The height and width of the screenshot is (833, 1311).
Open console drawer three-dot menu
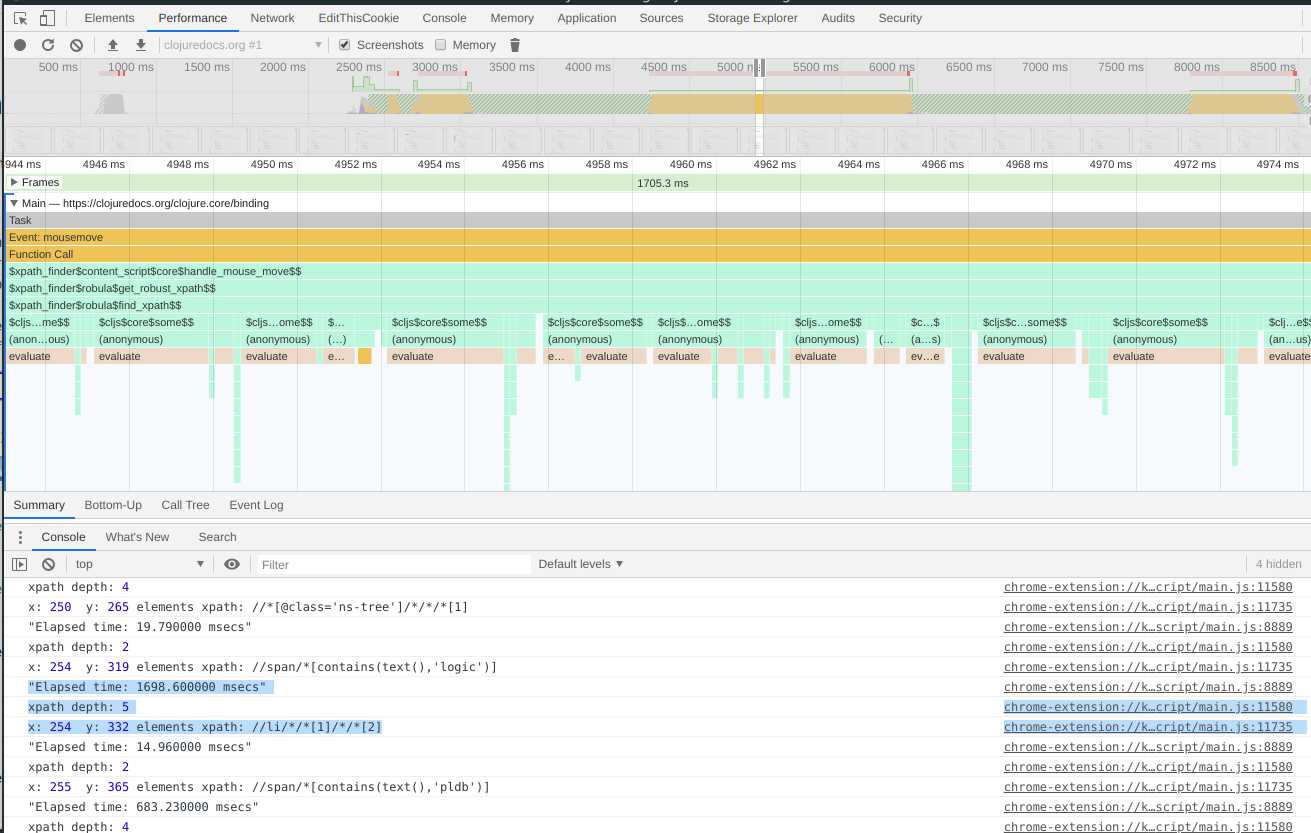tap(19, 537)
